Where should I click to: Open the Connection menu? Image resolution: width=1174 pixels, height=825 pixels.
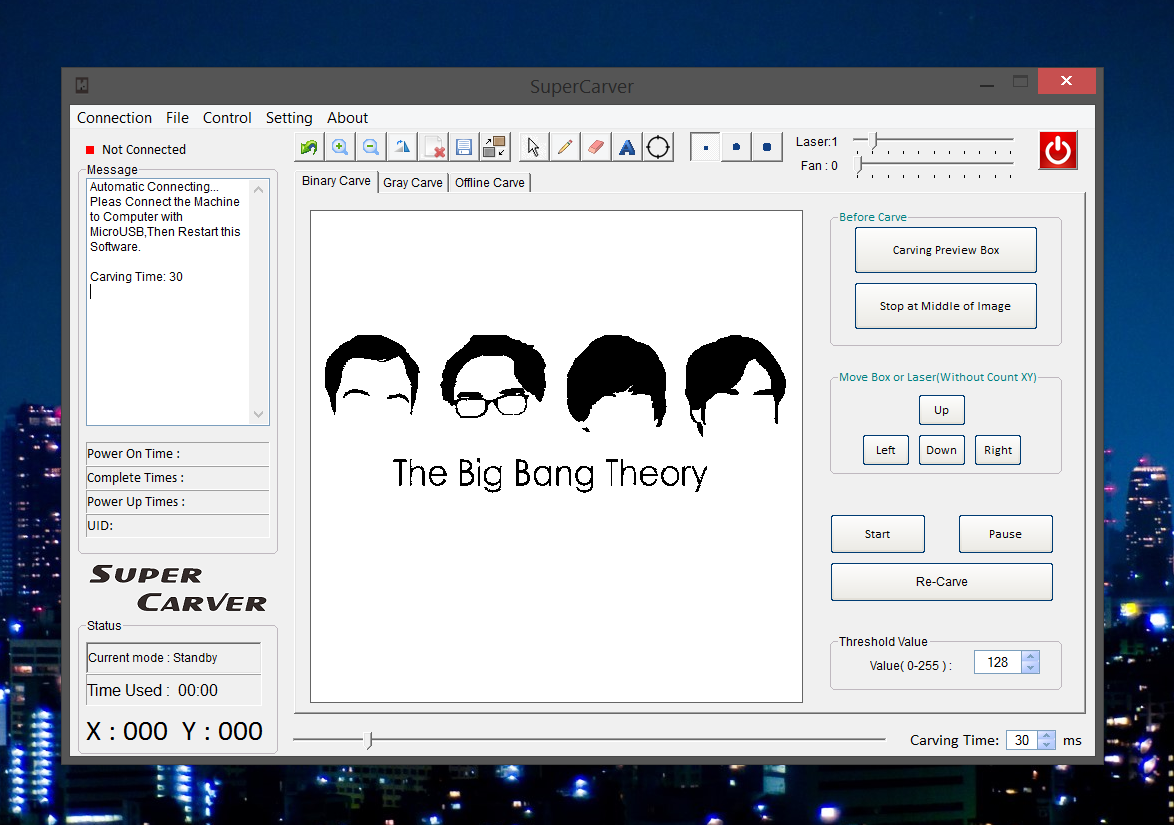[x=115, y=118]
